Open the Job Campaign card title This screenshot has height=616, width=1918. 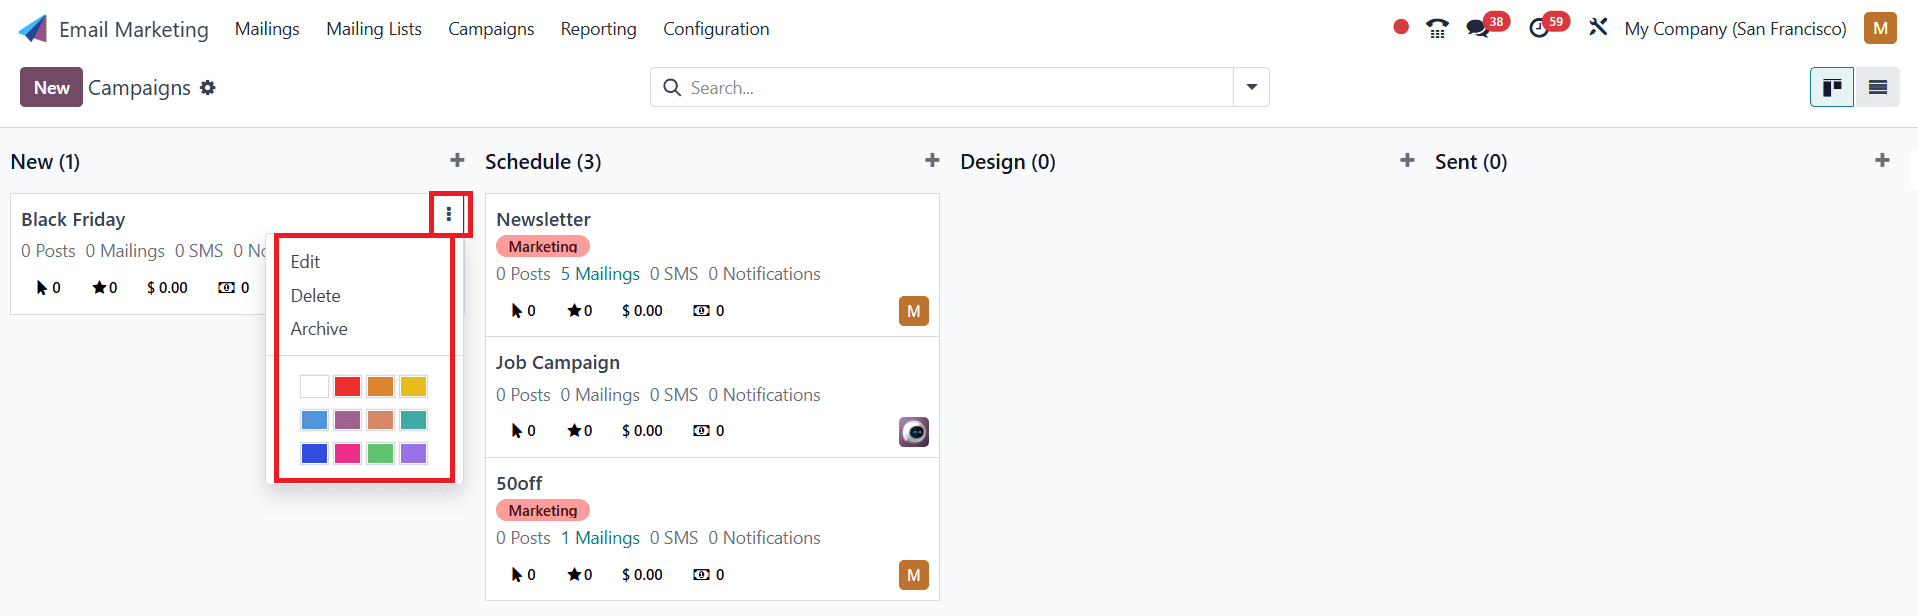558,363
